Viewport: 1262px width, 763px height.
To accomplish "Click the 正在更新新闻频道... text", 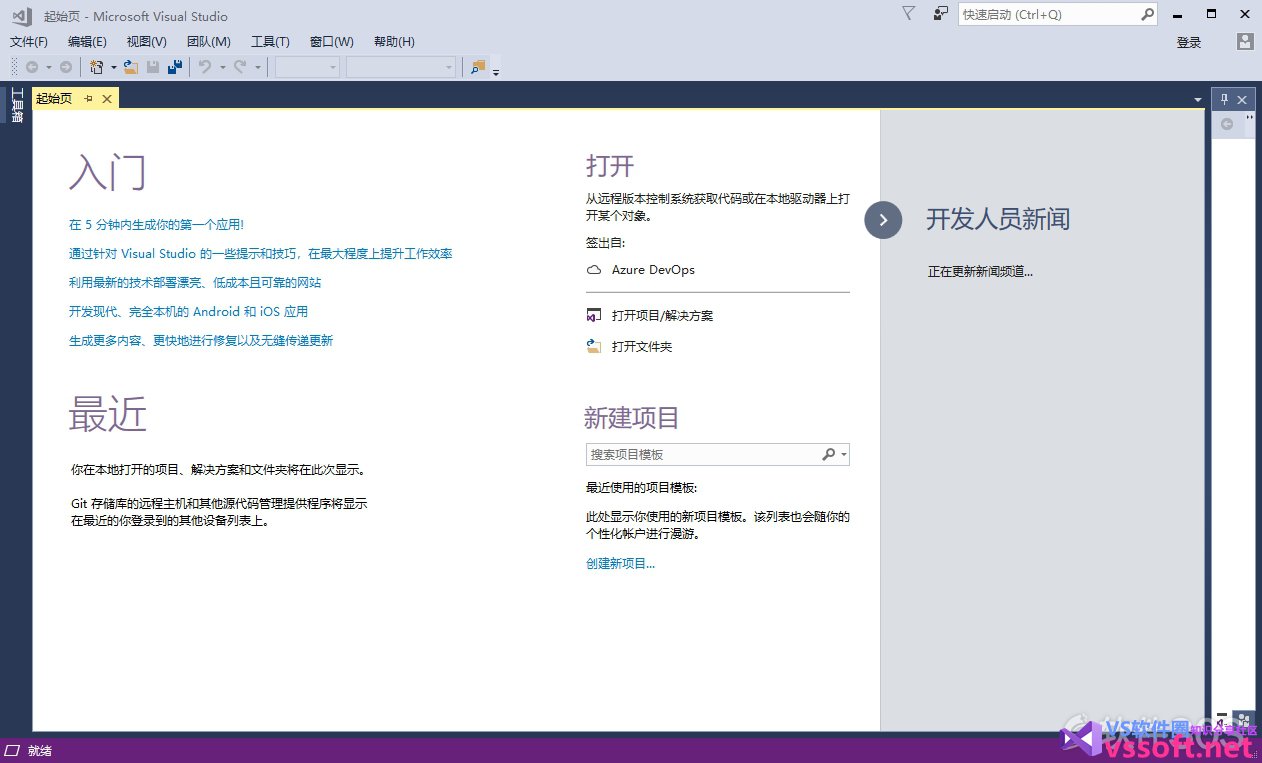I will point(980,271).
